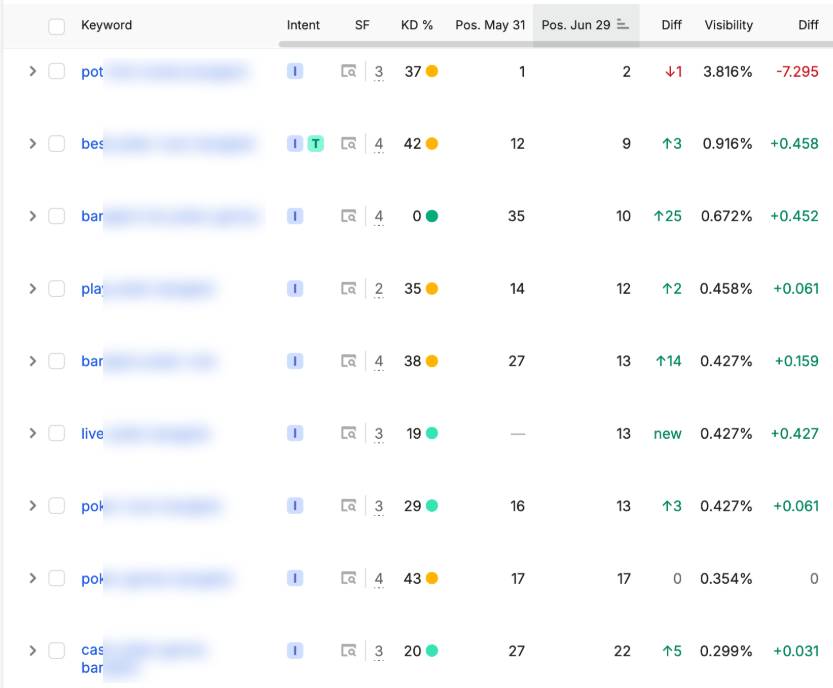Click the transactional T intent badge
Image resolution: width=833 pixels, height=688 pixels.
(x=316, y=143)
